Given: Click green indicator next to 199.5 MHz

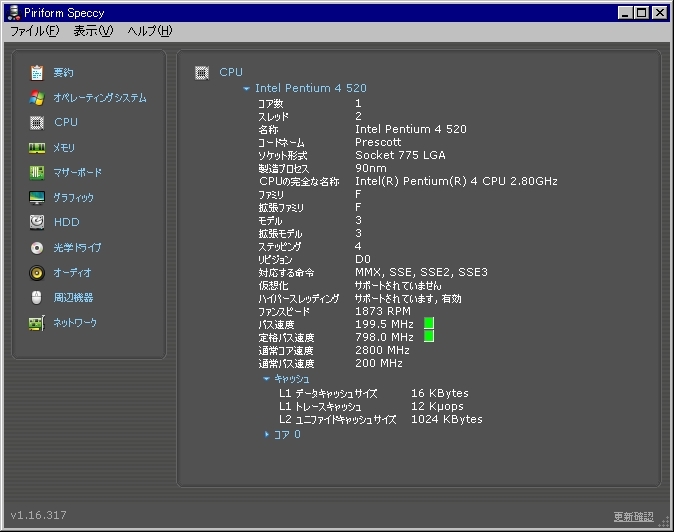Looking at the screenshot, I should point(429,324).
